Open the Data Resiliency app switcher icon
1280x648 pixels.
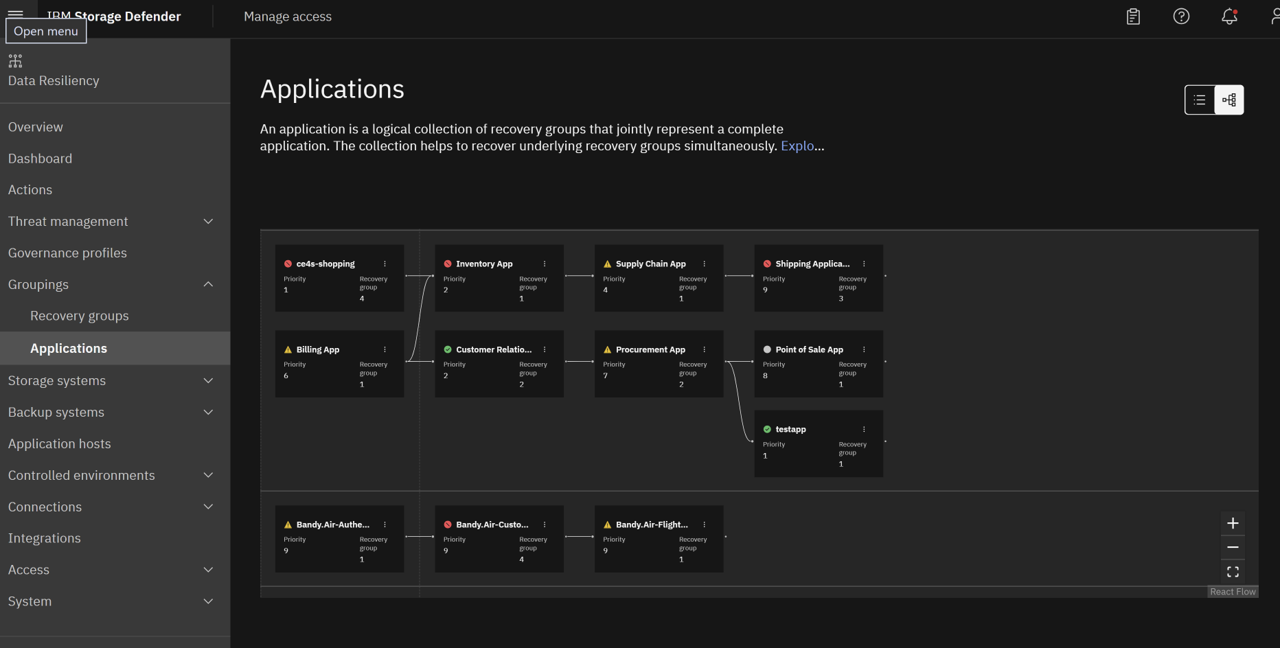15,61
